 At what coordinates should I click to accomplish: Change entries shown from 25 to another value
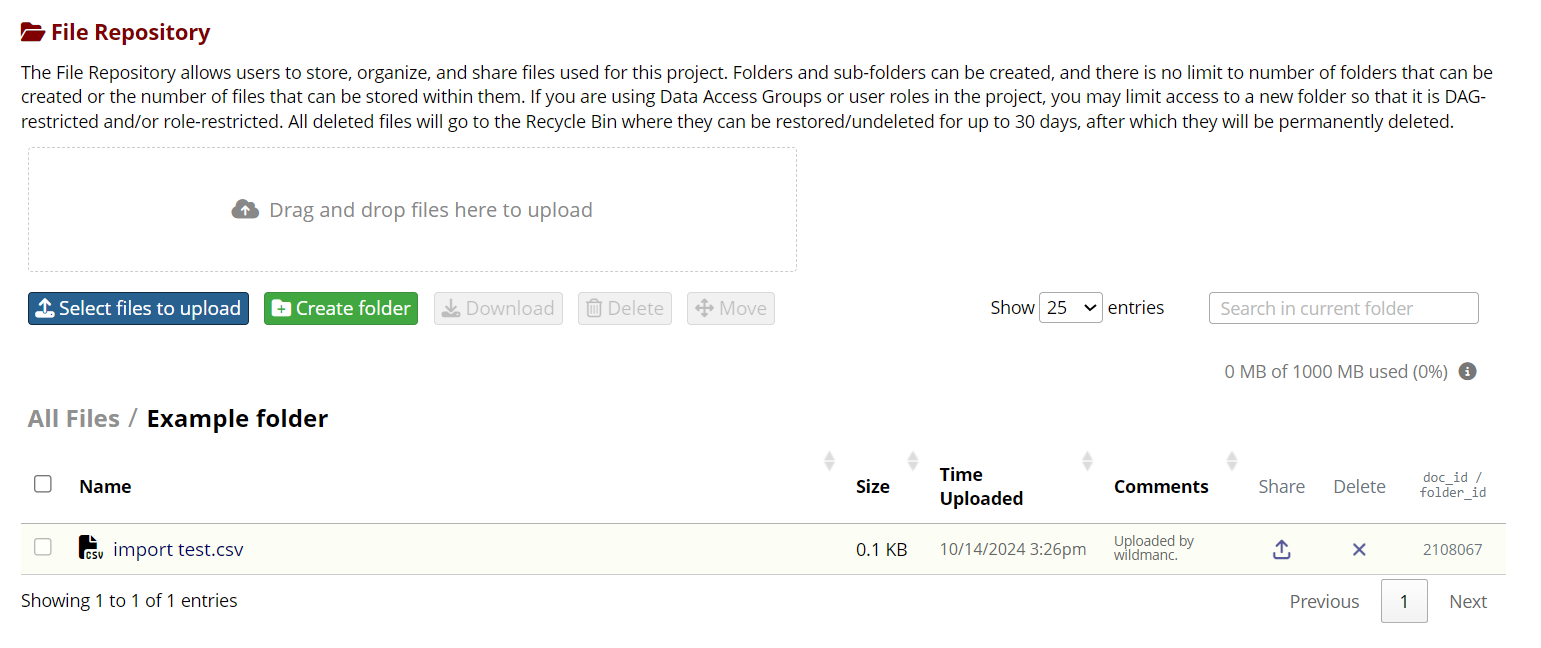tap(1070, 307)
